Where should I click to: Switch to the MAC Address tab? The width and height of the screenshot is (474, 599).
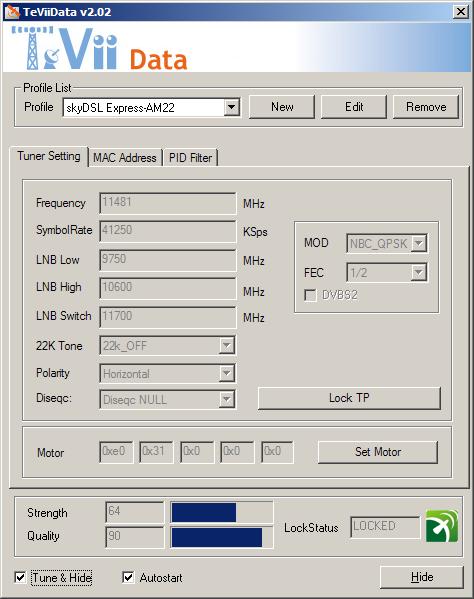125,158
